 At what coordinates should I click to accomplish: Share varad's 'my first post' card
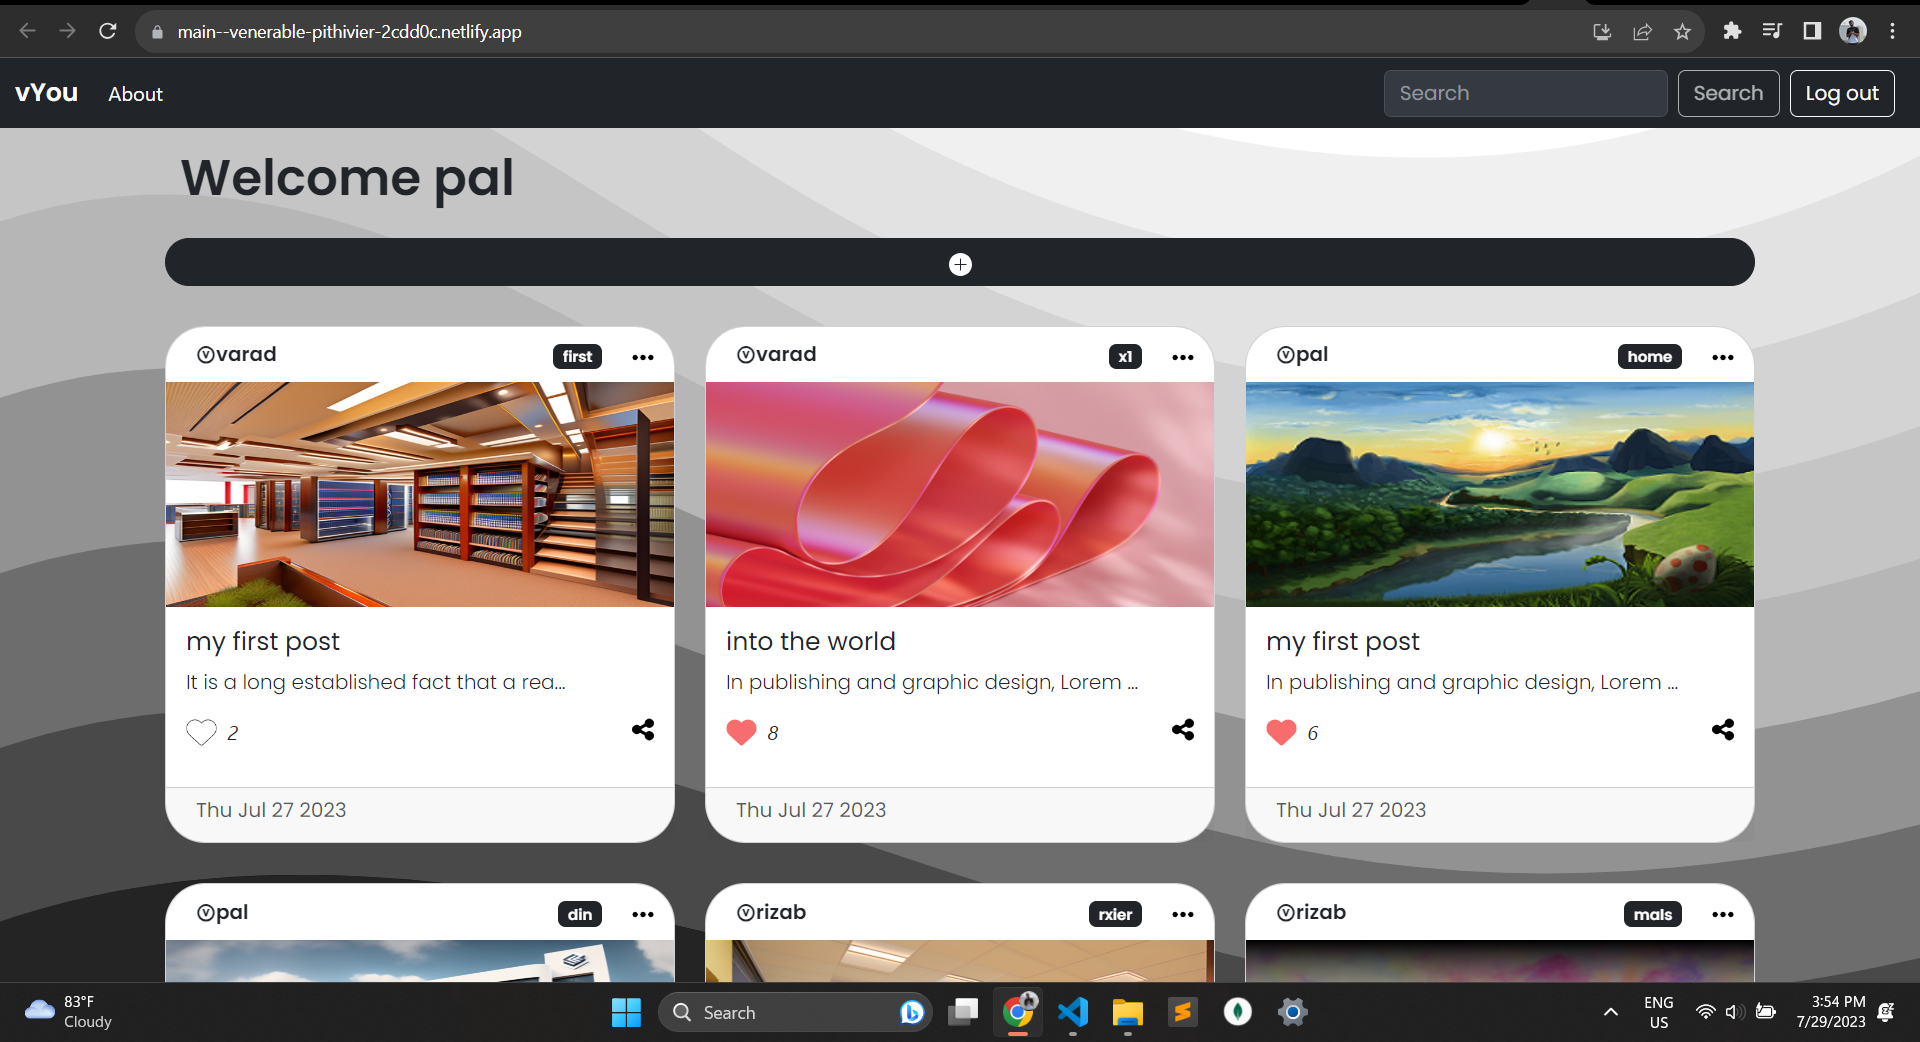click(x=643, y=730)
